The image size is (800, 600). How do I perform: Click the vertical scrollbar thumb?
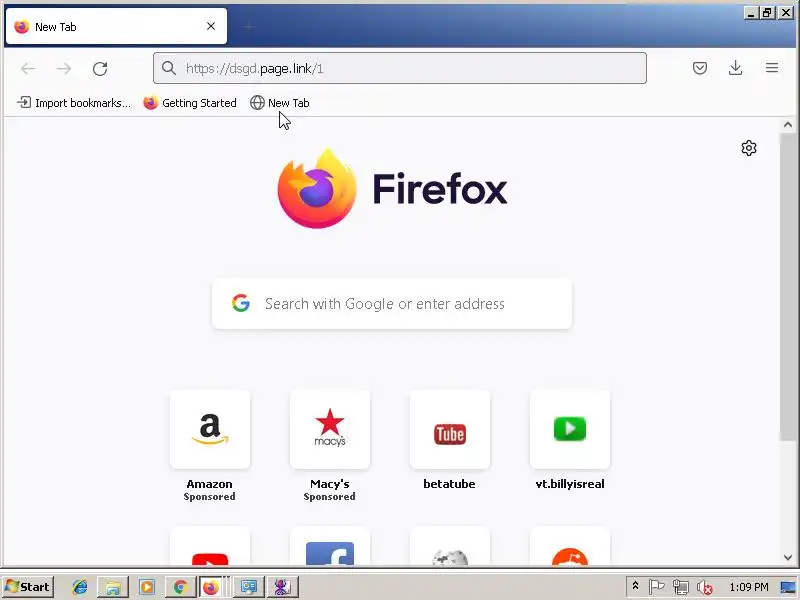787,286
